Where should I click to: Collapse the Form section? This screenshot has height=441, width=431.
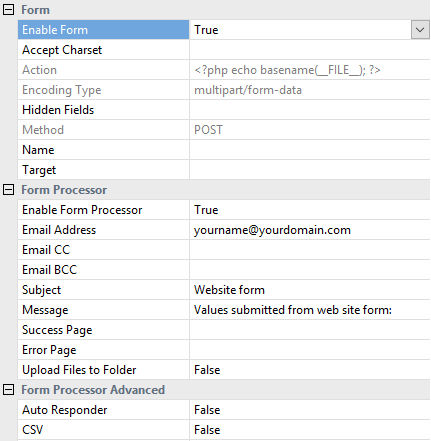tap(8, 10)
